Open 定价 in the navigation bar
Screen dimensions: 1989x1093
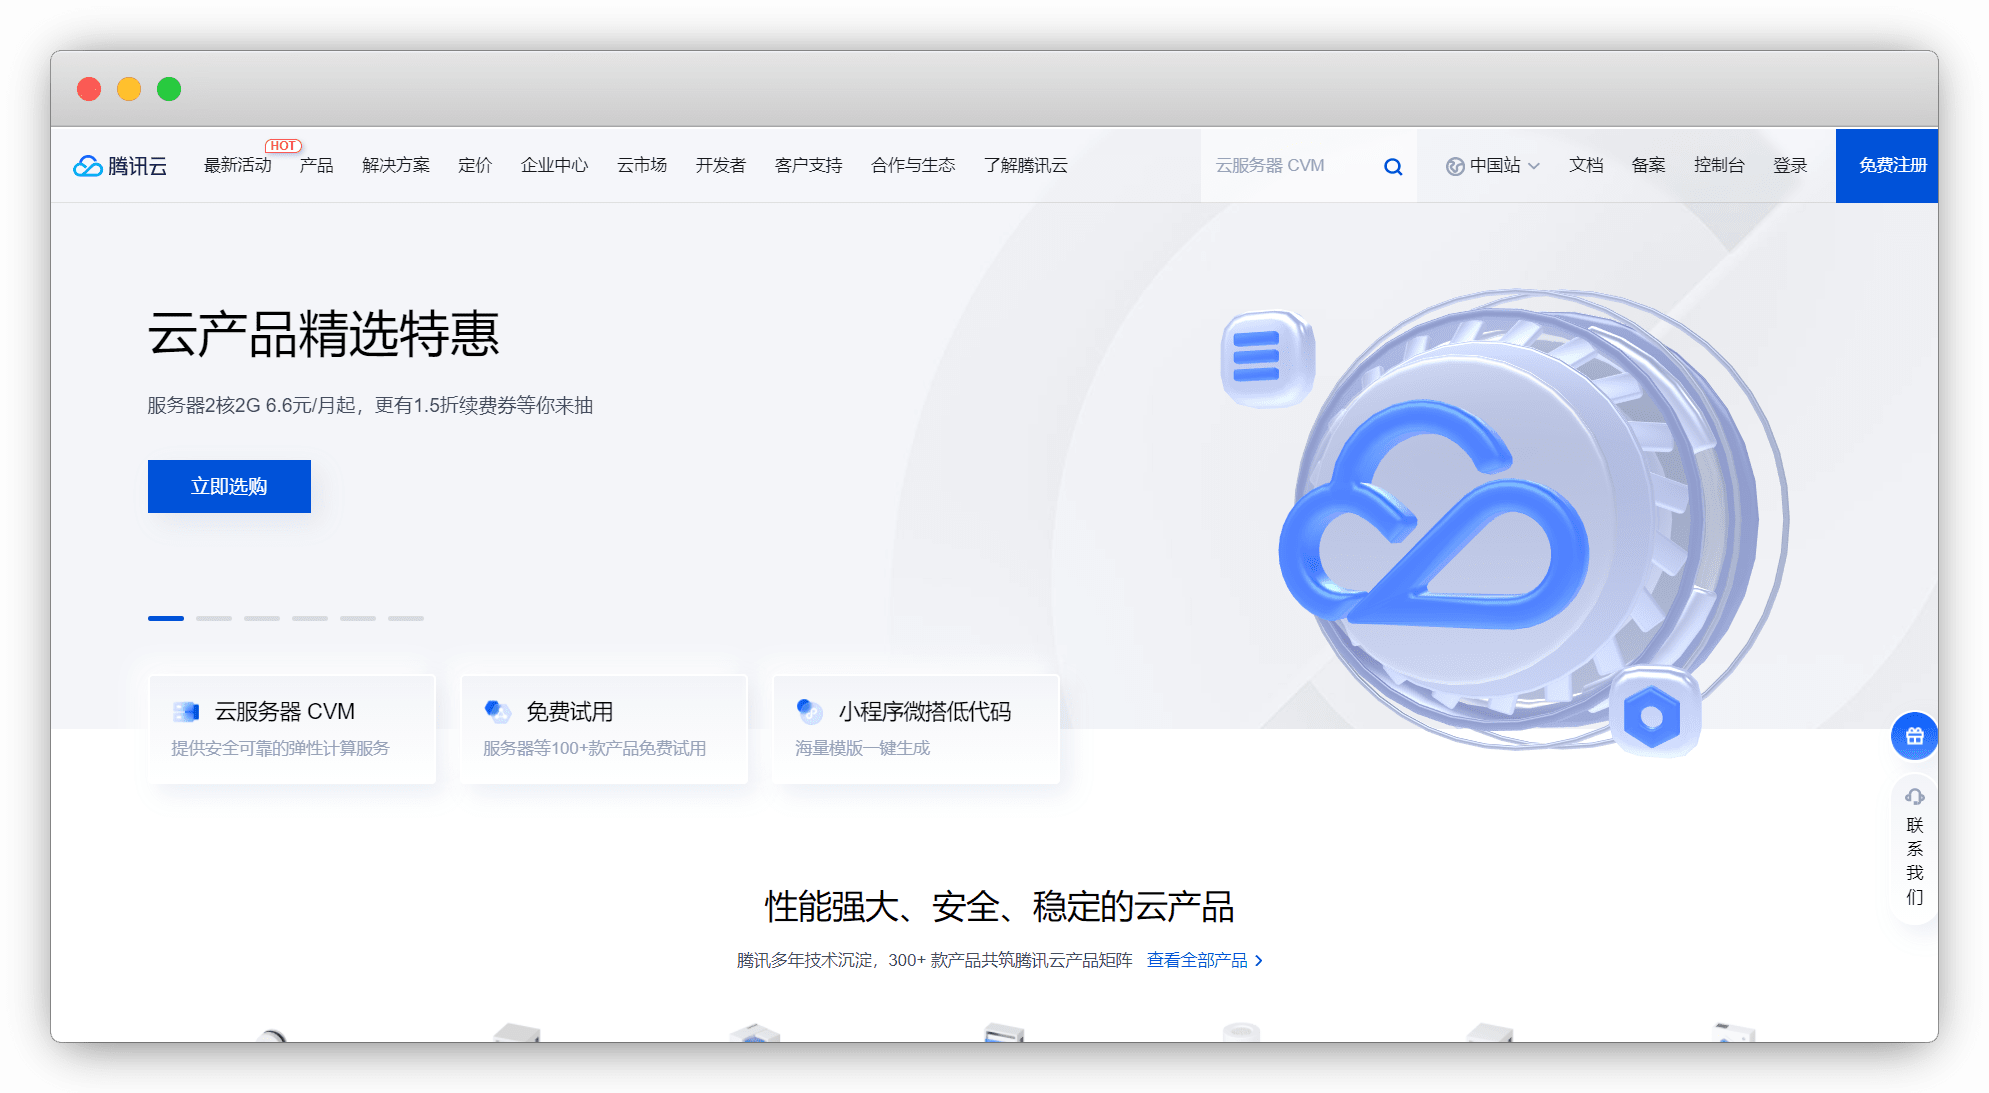click(475, 166)
